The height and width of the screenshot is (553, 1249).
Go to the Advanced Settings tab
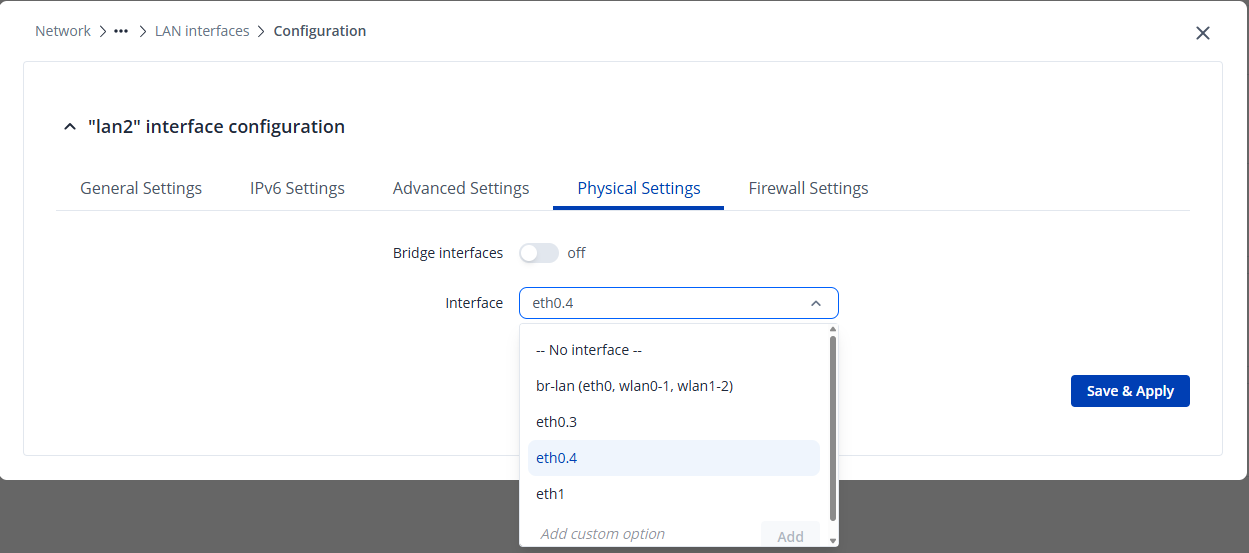click(x=461, y=188)
